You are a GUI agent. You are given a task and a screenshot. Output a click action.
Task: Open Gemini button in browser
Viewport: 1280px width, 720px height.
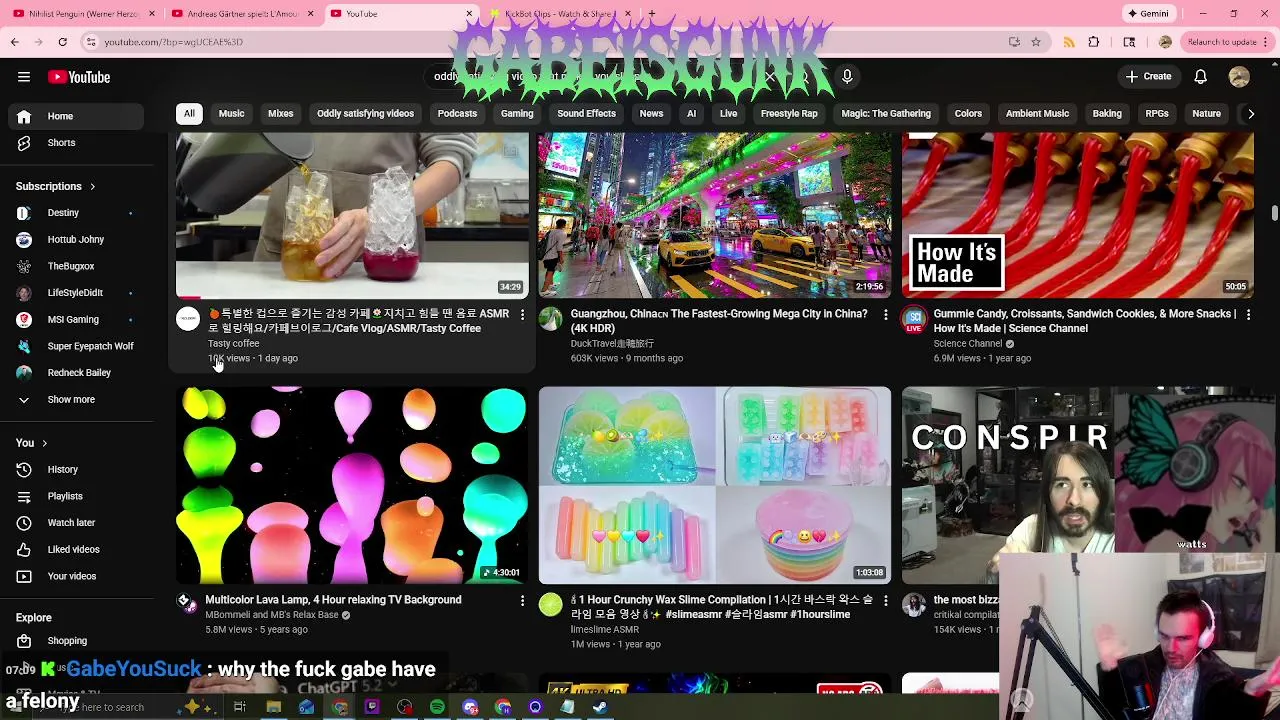pyautogui.click(x=1148, y=14)
